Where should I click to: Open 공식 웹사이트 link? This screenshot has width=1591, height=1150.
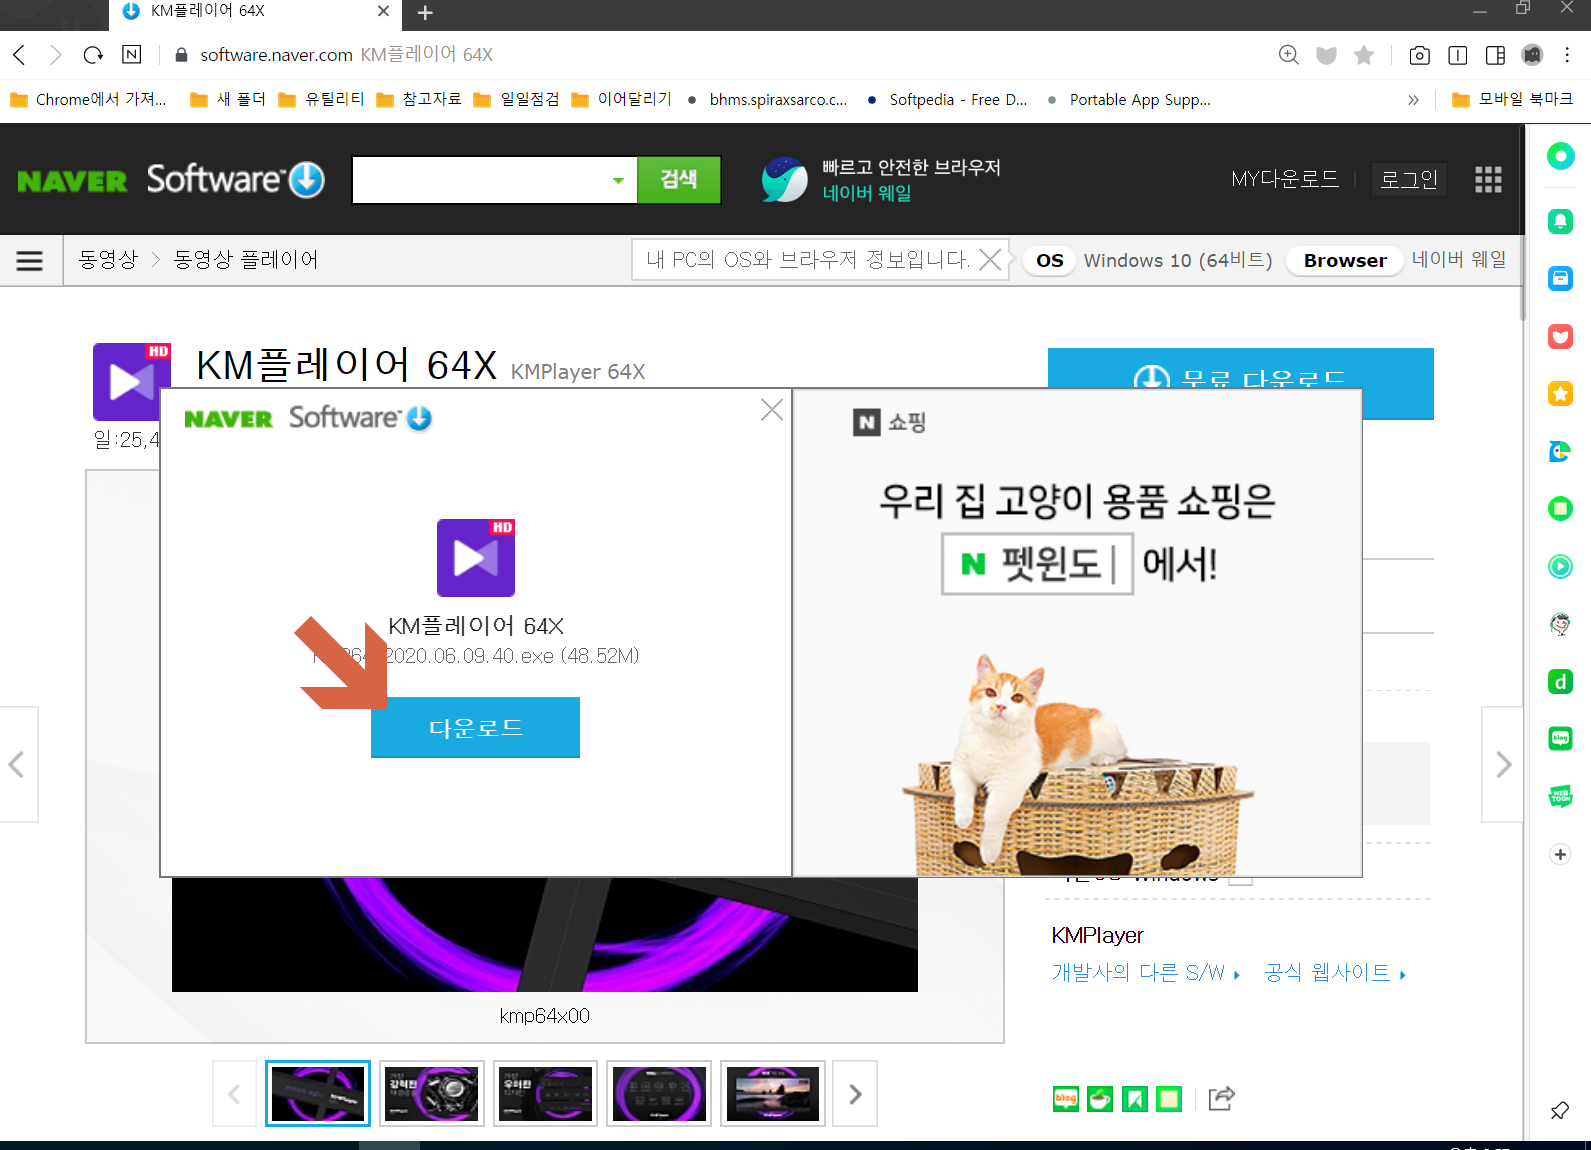[x=1335, y=973]
